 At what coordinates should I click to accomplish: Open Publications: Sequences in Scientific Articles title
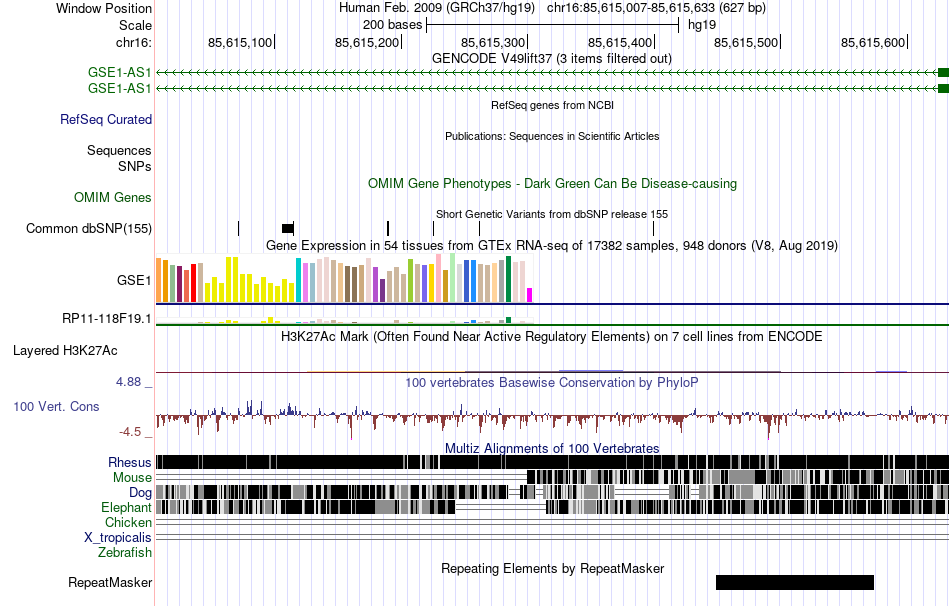pos(552,136)
